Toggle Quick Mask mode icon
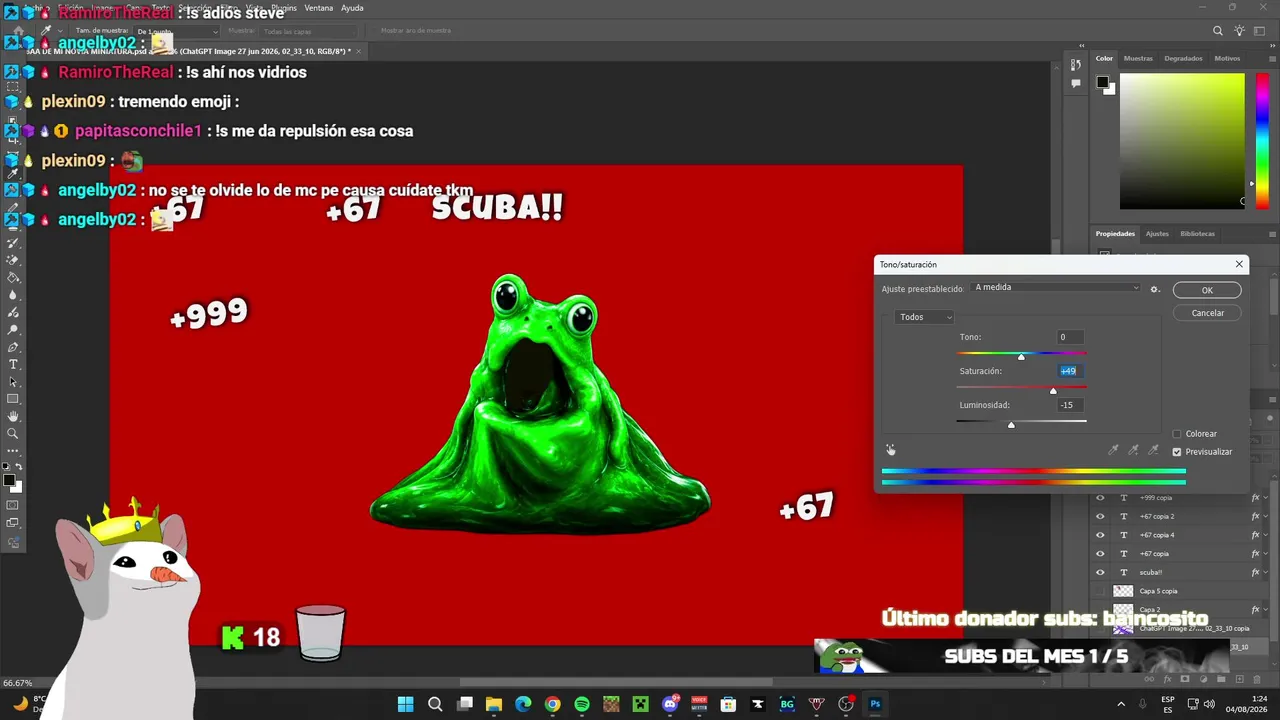 point(13,505)
